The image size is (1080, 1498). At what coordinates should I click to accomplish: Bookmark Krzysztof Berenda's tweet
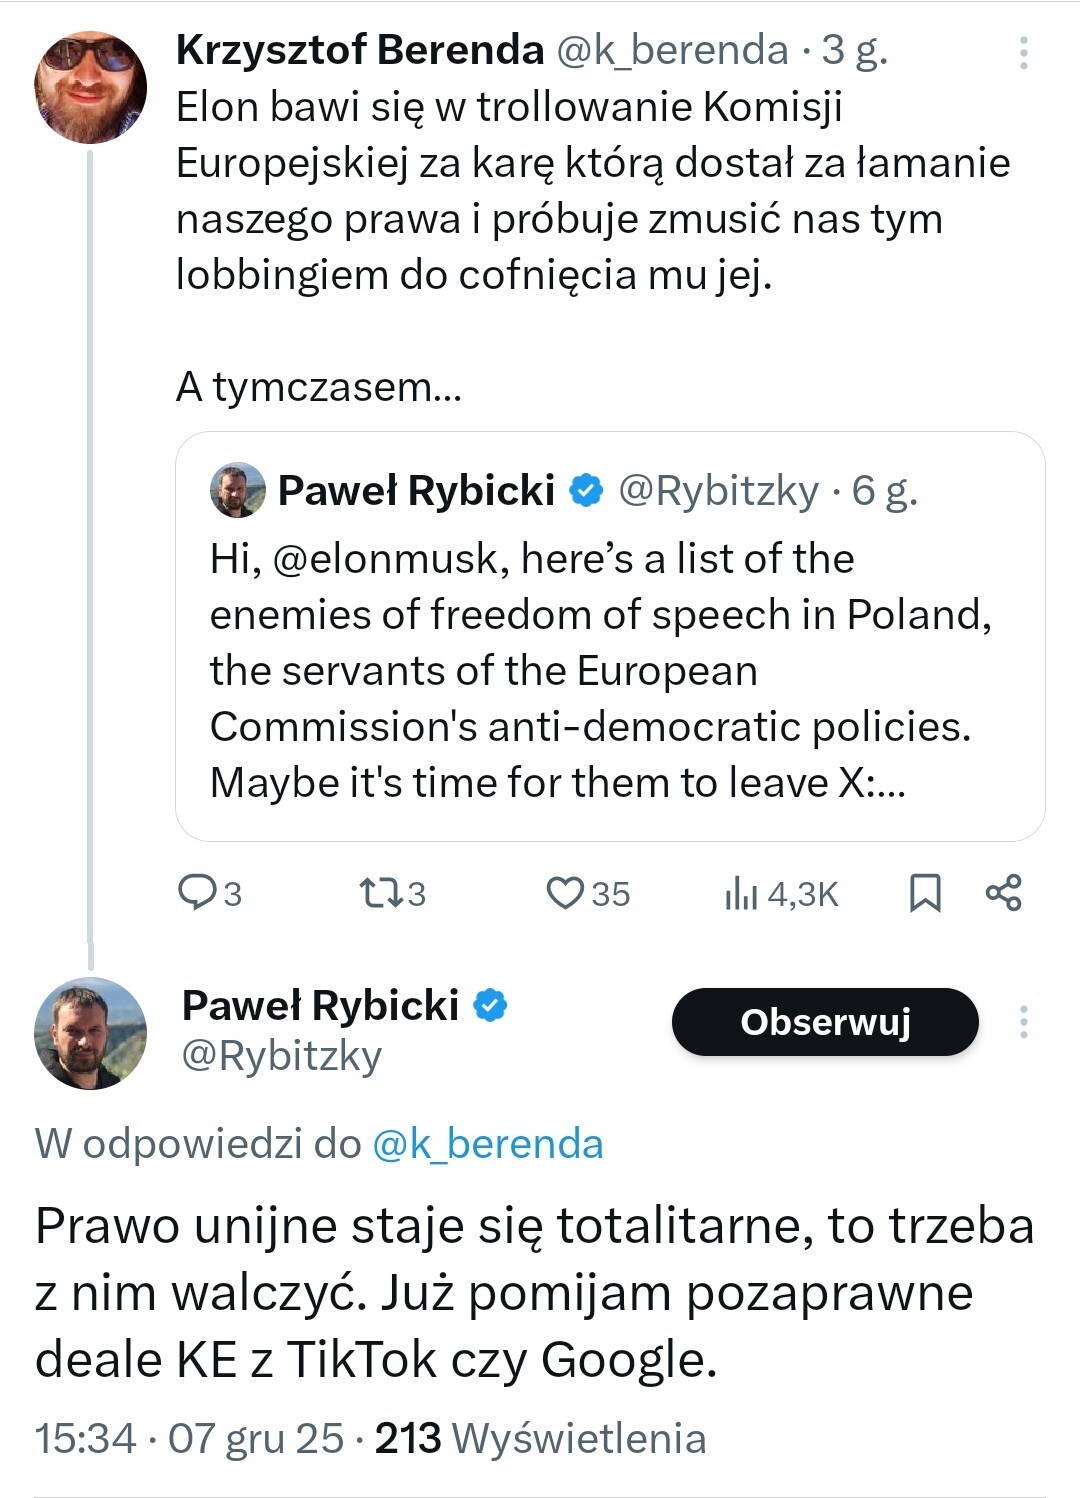(925, 892)
